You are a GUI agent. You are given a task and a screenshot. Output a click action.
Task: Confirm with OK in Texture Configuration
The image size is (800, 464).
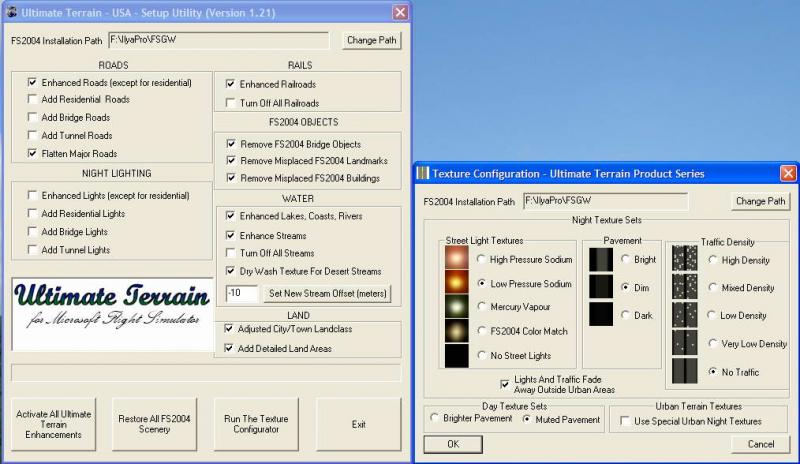453,444
